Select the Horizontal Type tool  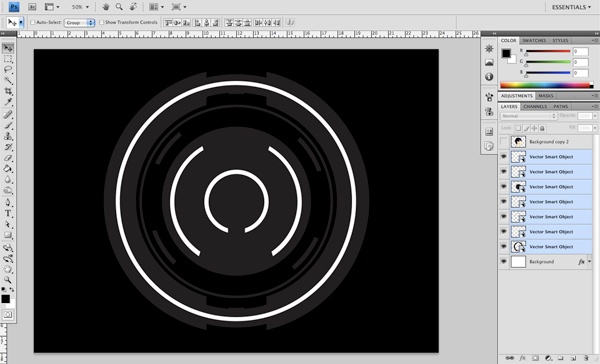[x=8, y=214]
